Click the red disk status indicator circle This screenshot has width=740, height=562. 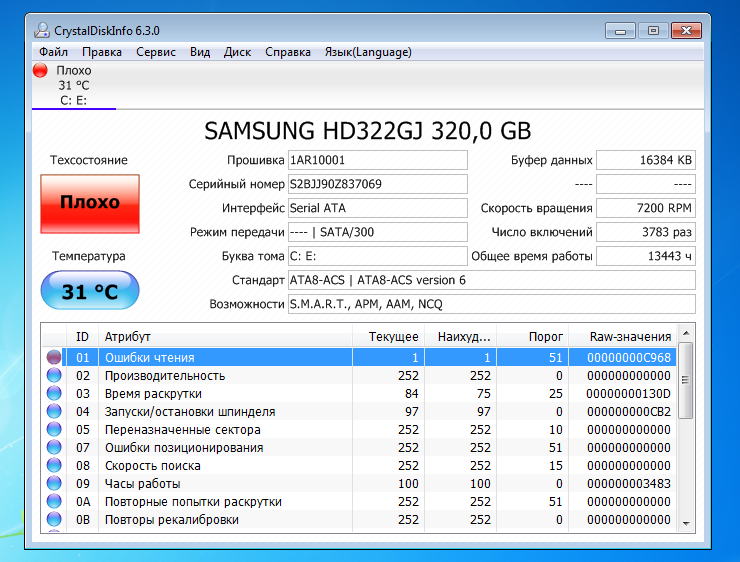tap(40, 70)
